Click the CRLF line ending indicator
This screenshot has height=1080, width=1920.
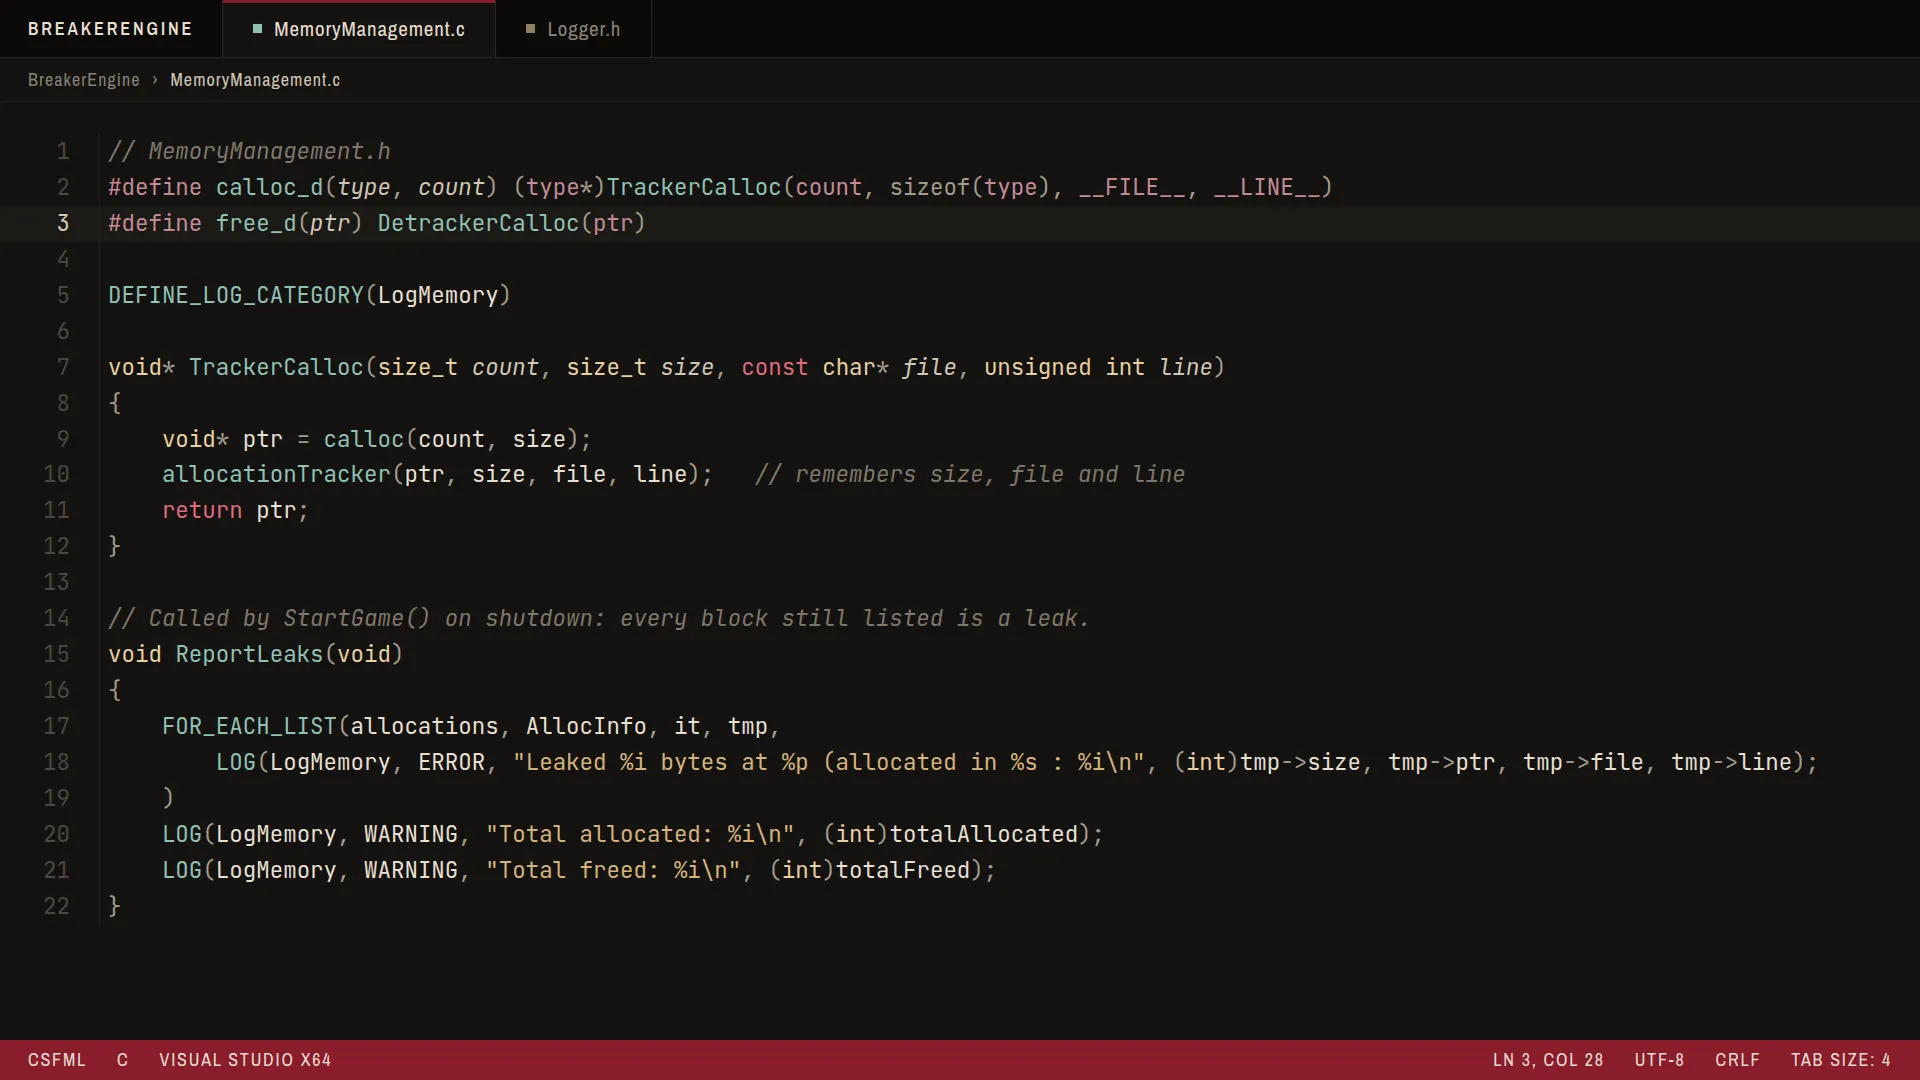1737,1060
